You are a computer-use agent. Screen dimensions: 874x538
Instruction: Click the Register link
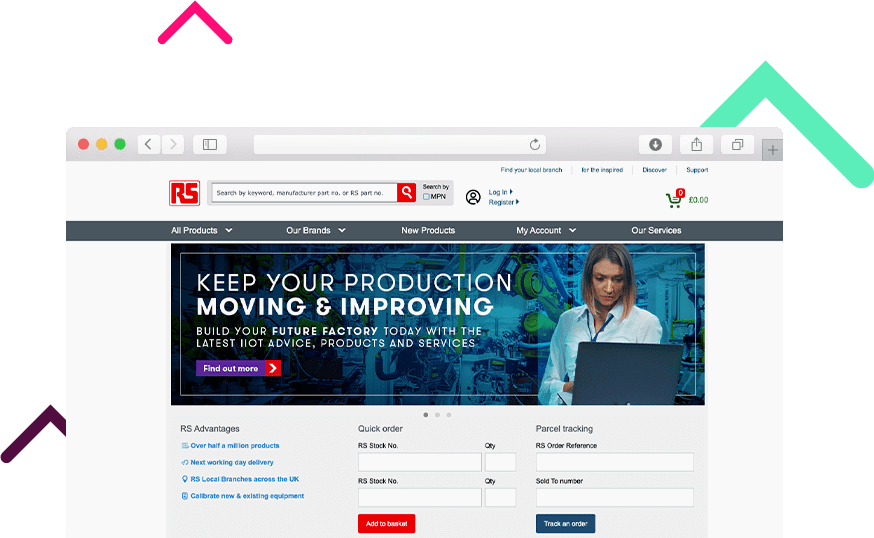[504, 202]
